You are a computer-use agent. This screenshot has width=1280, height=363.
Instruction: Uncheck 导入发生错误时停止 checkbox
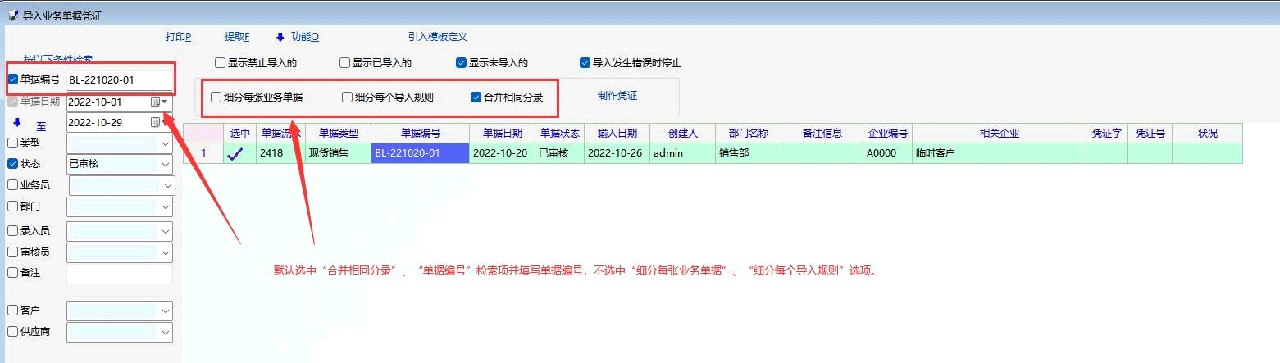pos(585,62)
